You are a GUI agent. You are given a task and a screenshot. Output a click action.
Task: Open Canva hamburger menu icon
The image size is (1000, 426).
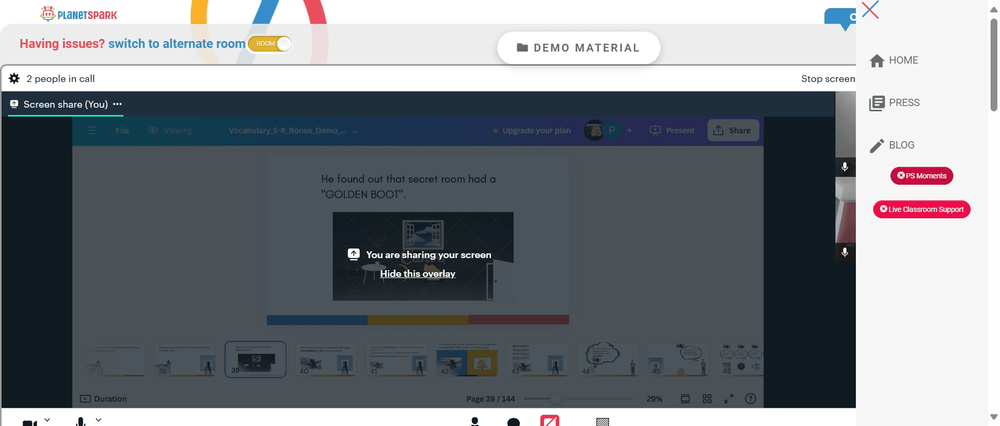pyautogui.click(x=92, y=130)
